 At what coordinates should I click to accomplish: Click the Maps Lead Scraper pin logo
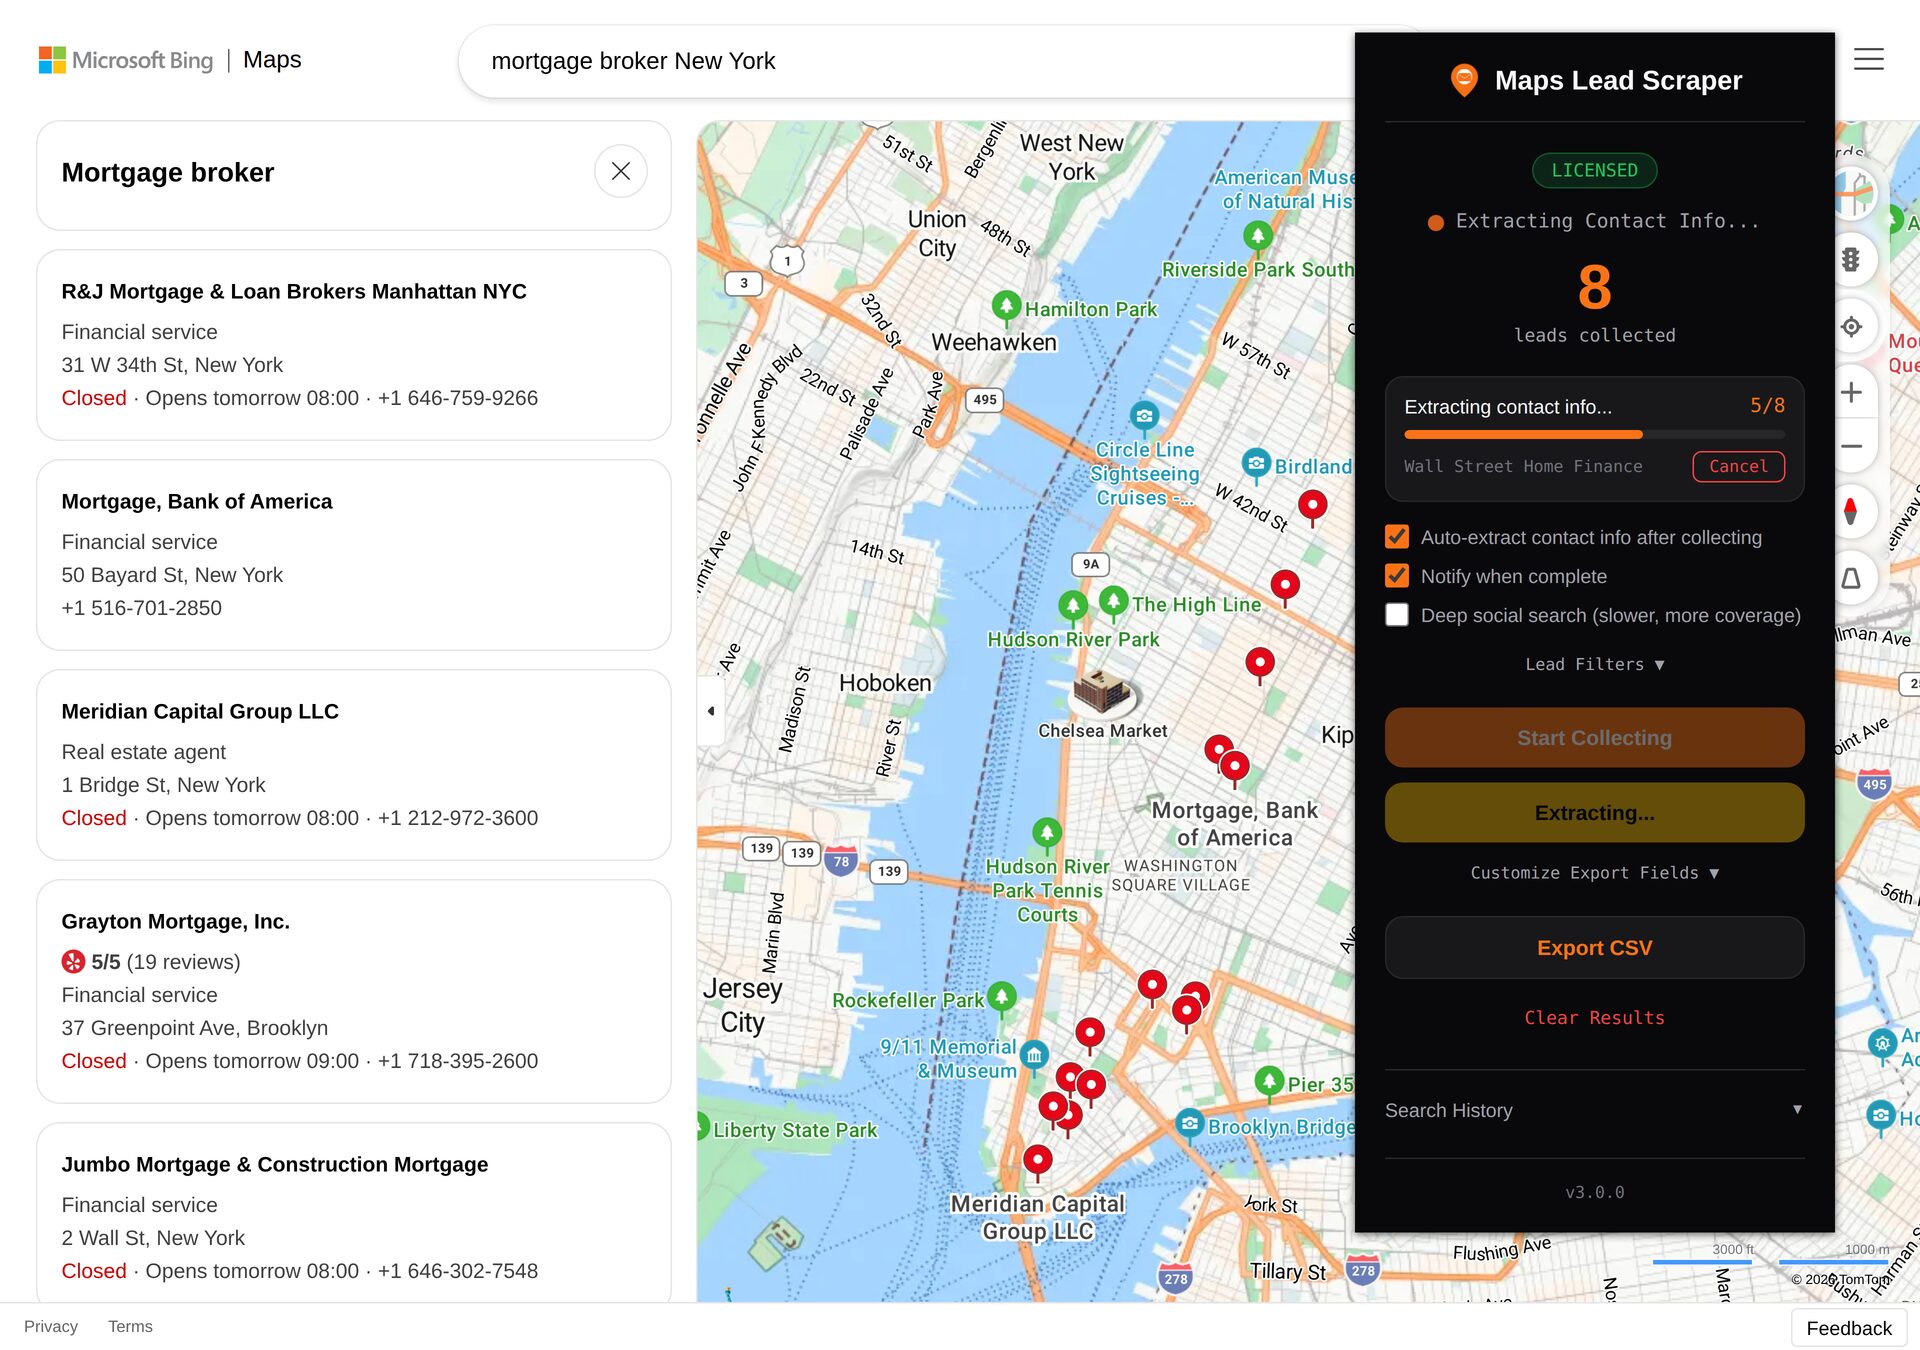point(1464,80)
